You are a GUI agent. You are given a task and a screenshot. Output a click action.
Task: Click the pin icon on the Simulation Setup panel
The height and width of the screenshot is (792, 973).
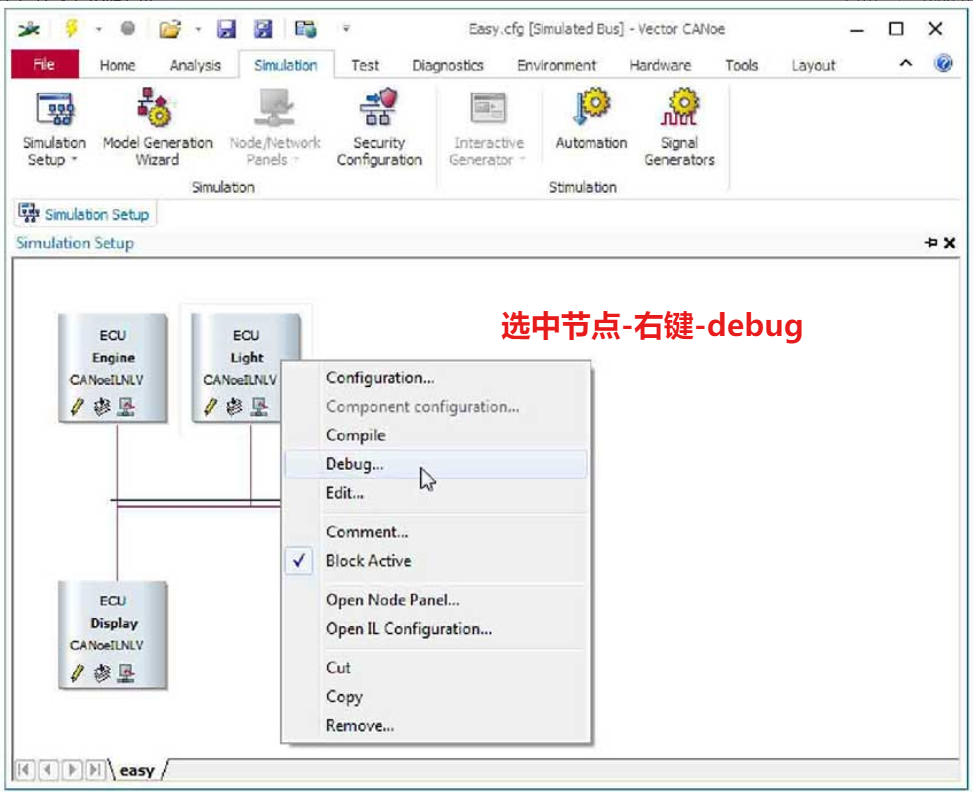pyautogui.click(x=931, y=242)
